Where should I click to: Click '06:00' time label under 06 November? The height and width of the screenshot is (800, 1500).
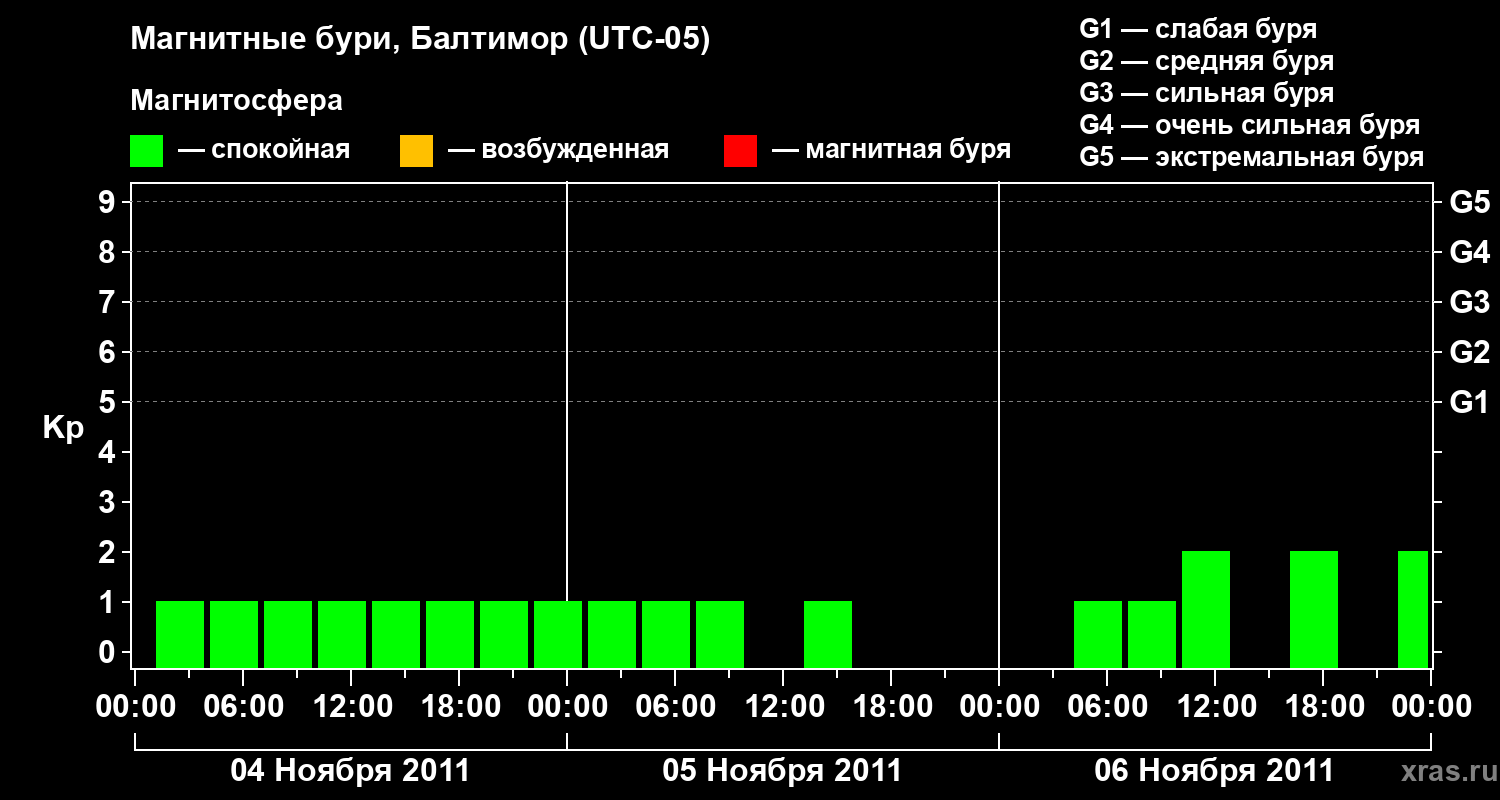[1107, 706]
